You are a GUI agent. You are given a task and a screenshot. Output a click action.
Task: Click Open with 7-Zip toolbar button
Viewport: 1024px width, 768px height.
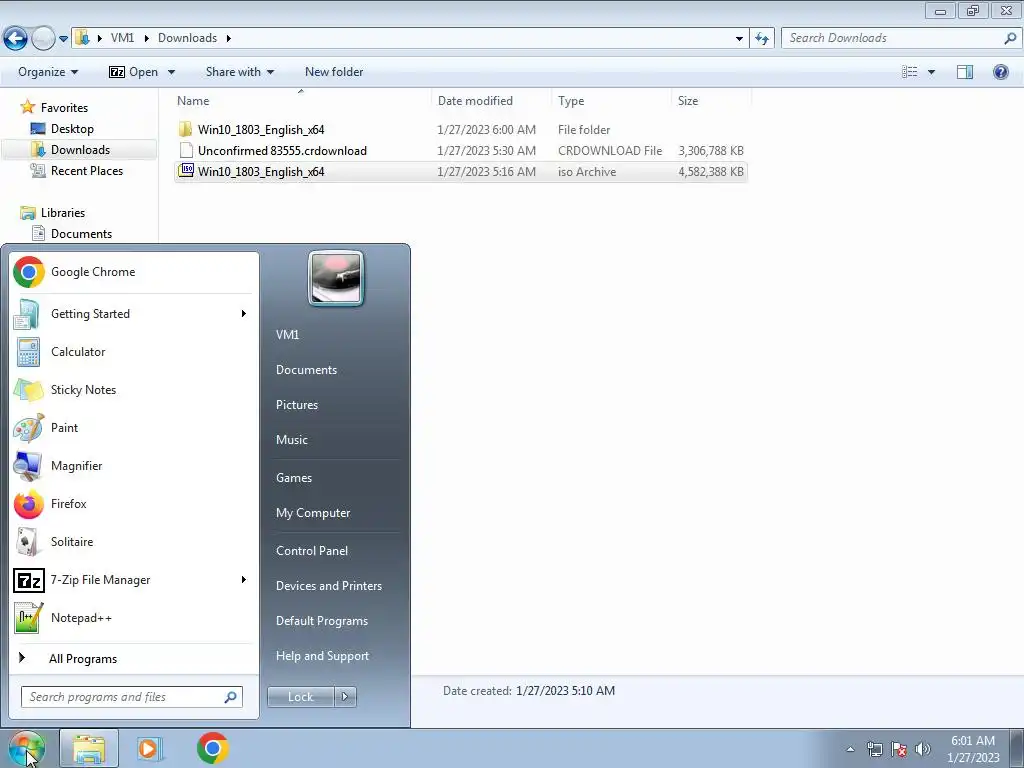(x=134, y=72)
